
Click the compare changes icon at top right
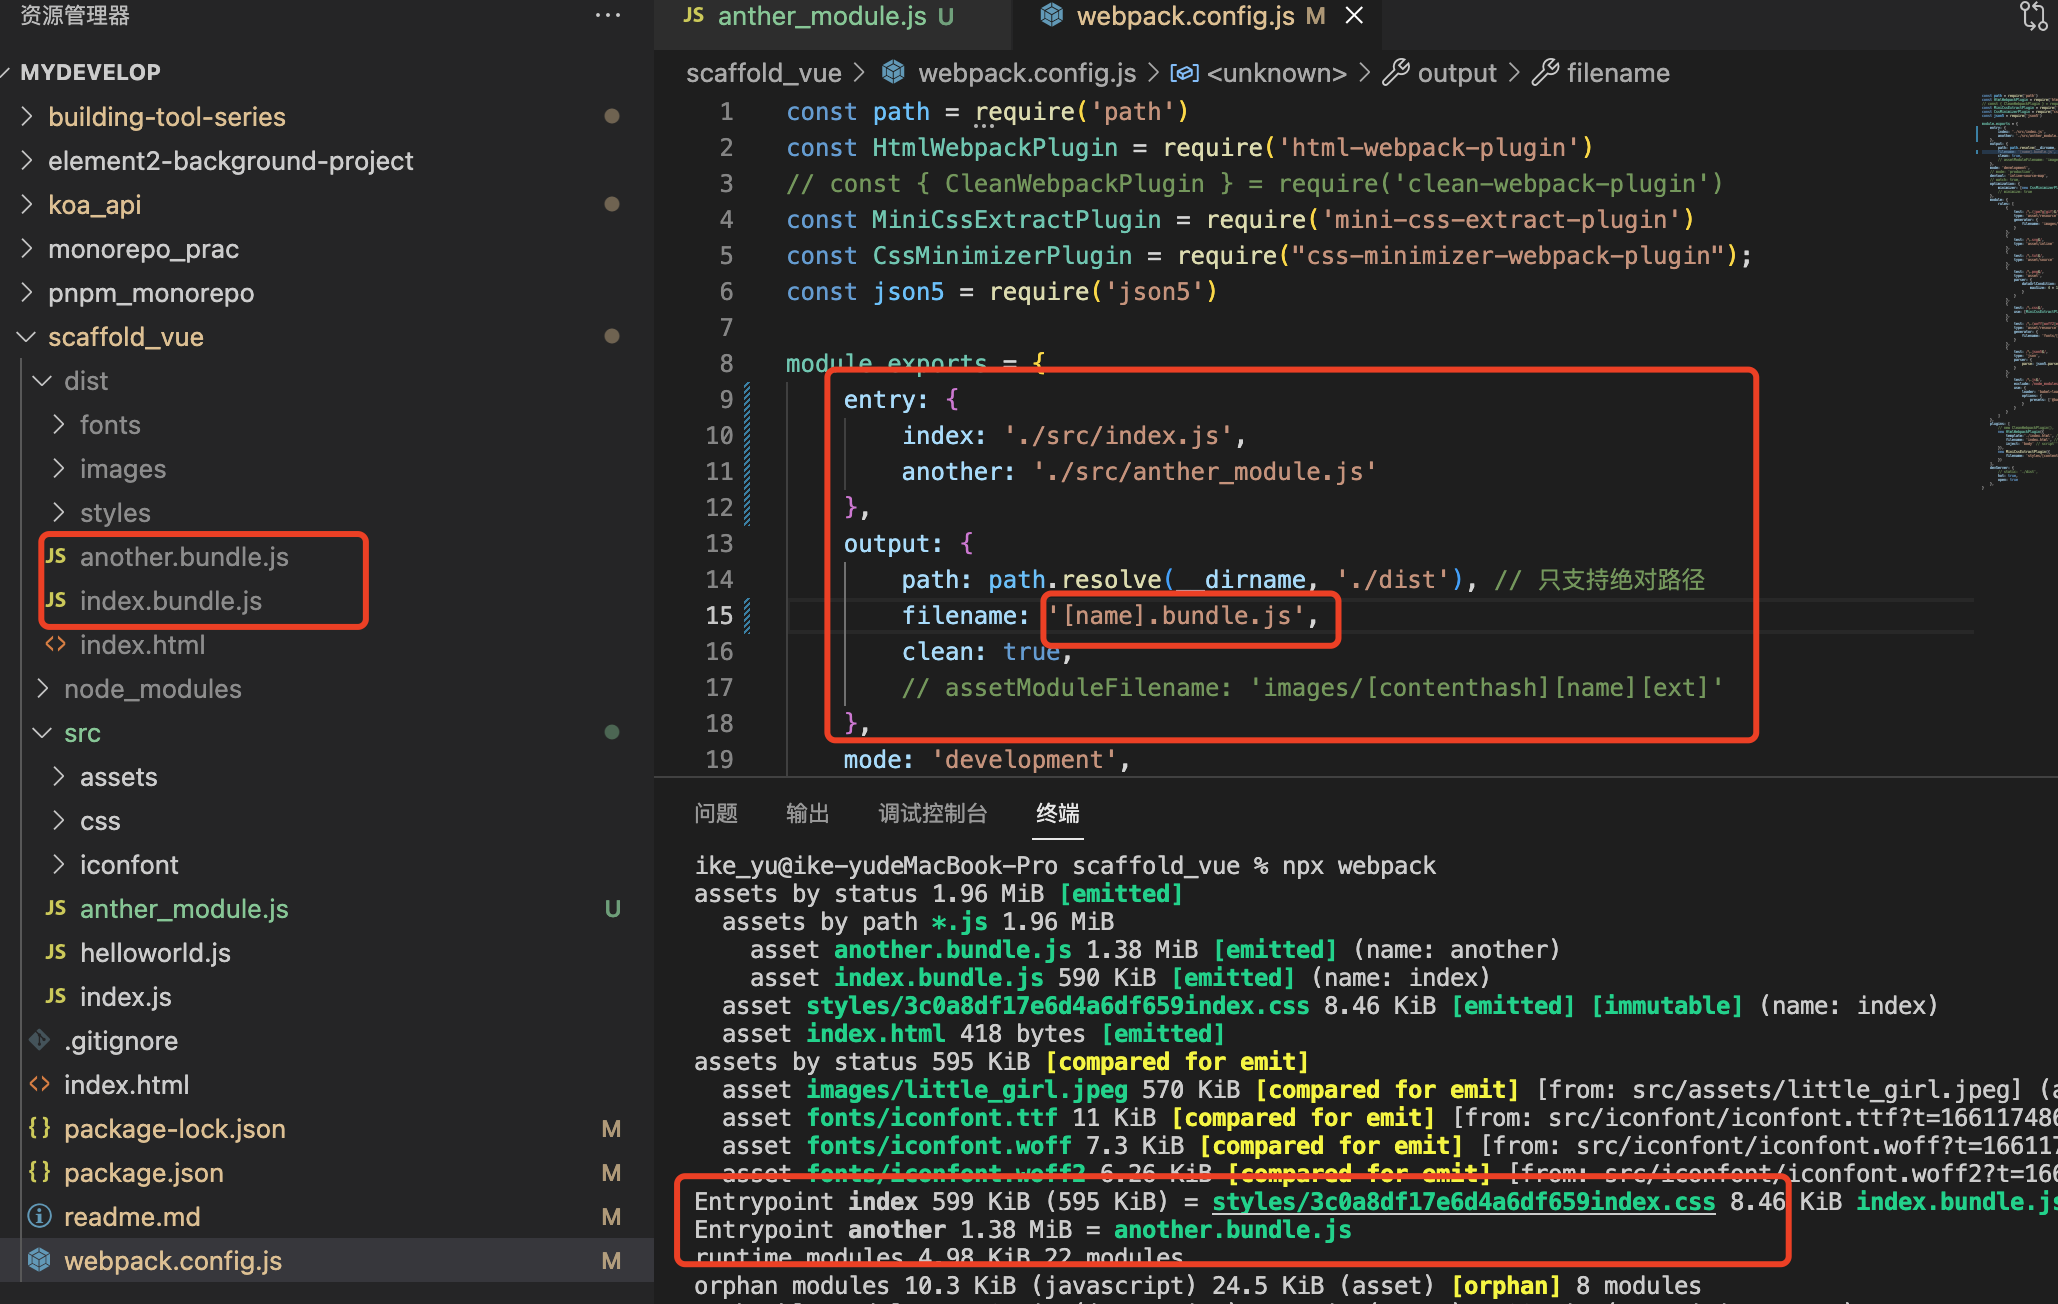pyautogui.click(x=2033, y=16)
